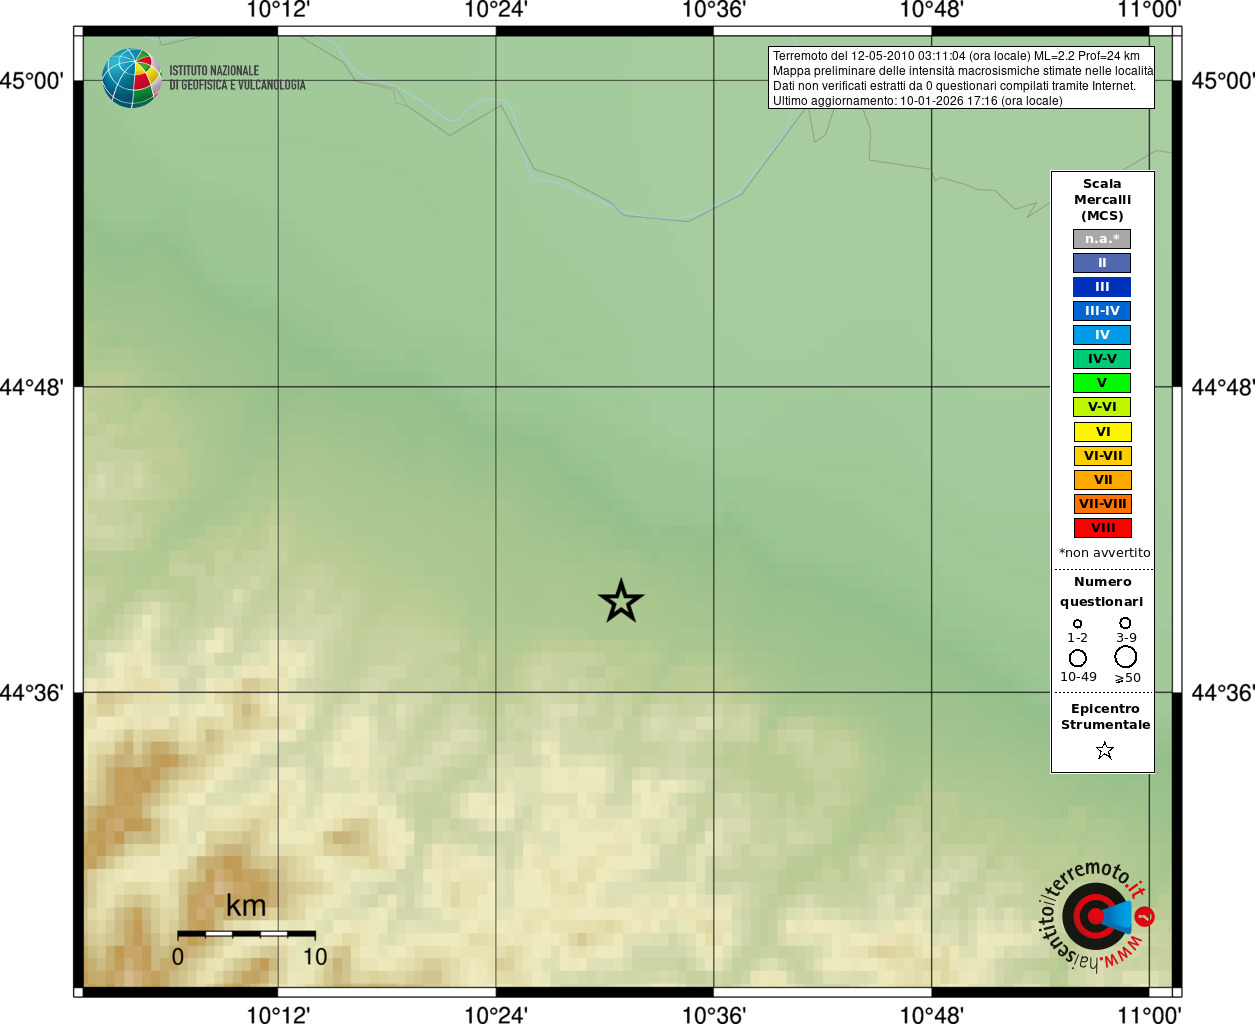Click the epicenter star on the map
Viewport: 1255px width, 1024px height.
[x=621, y=601]
